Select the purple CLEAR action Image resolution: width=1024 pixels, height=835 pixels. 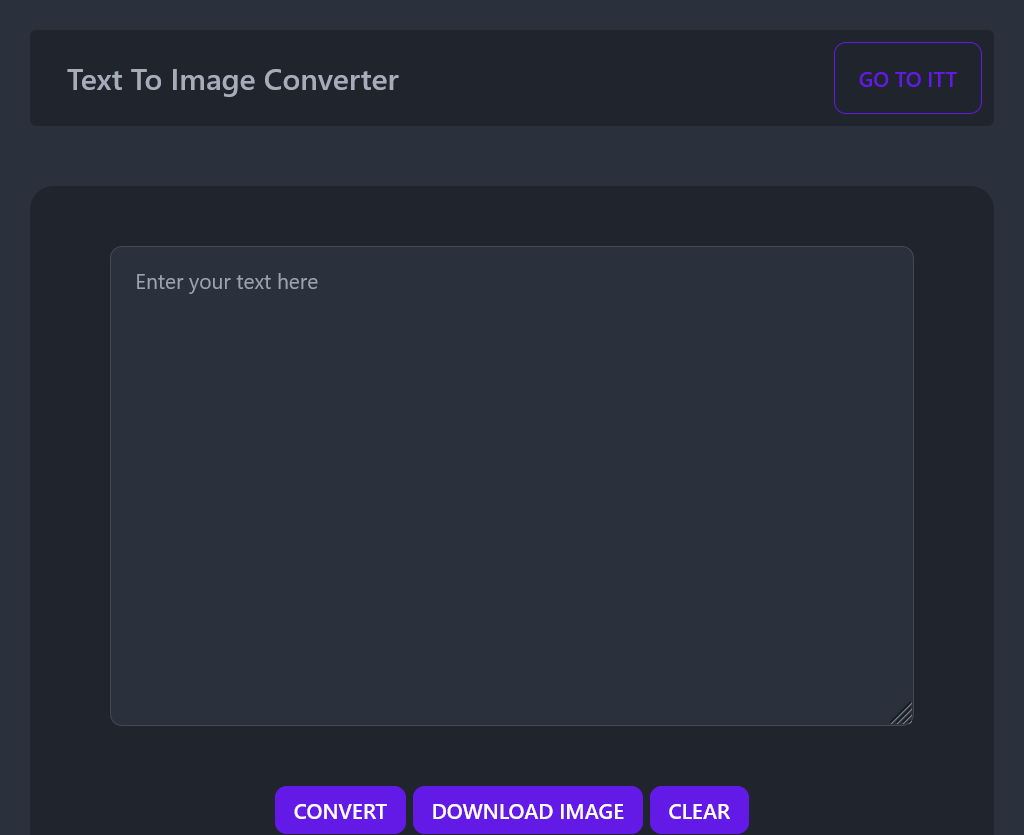[x=699, y=810]
